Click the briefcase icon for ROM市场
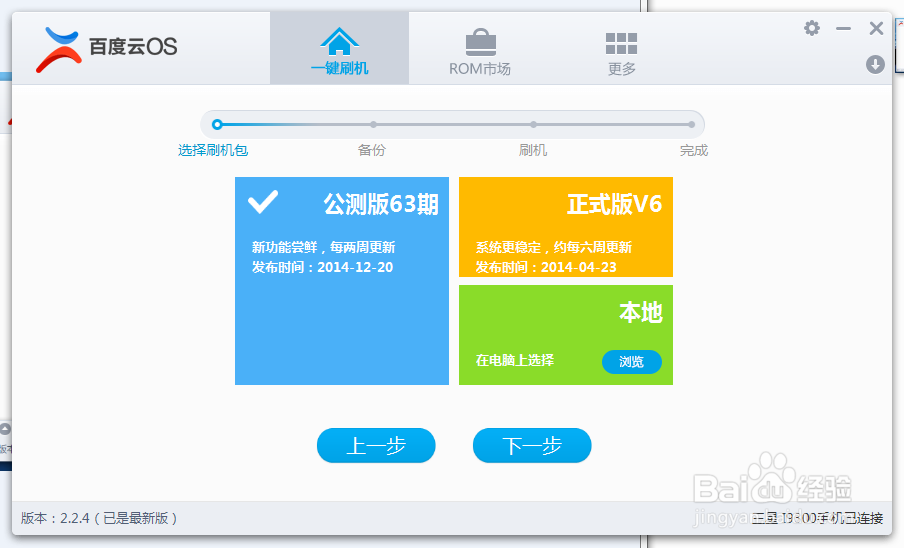The height and width of the screenshot is (548, 904). (x=480, y=42)
